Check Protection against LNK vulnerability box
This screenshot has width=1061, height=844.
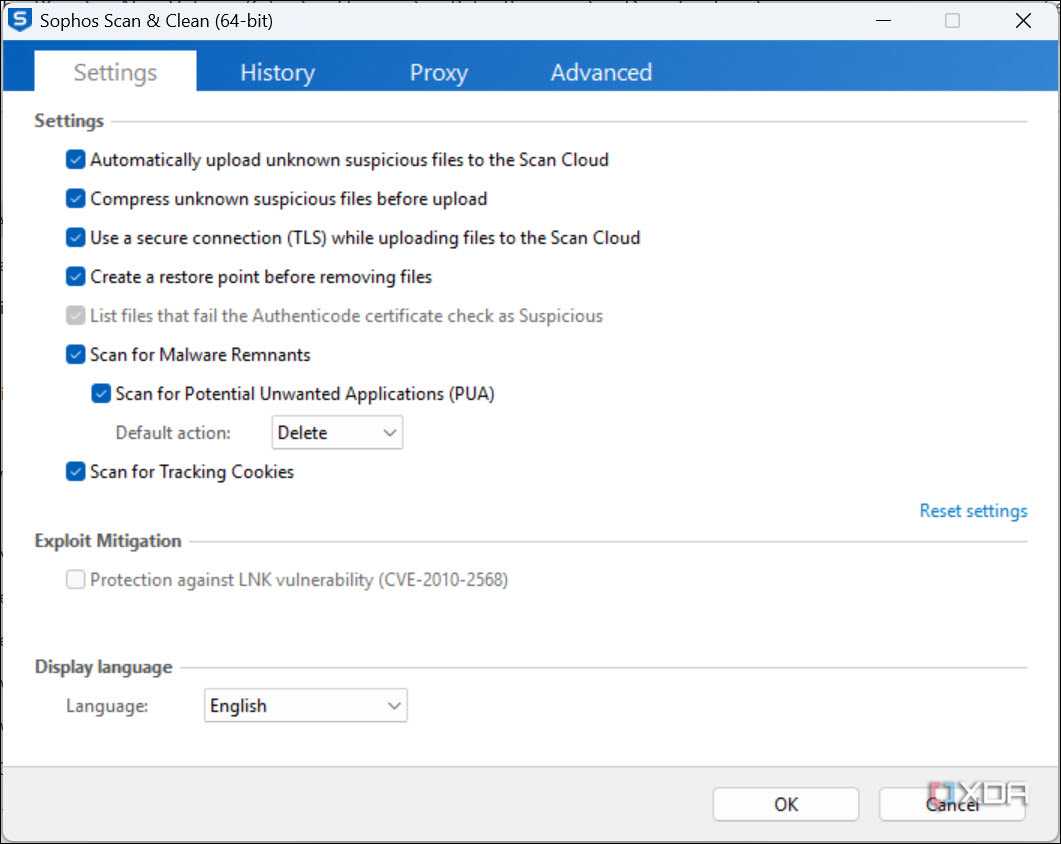76,579
